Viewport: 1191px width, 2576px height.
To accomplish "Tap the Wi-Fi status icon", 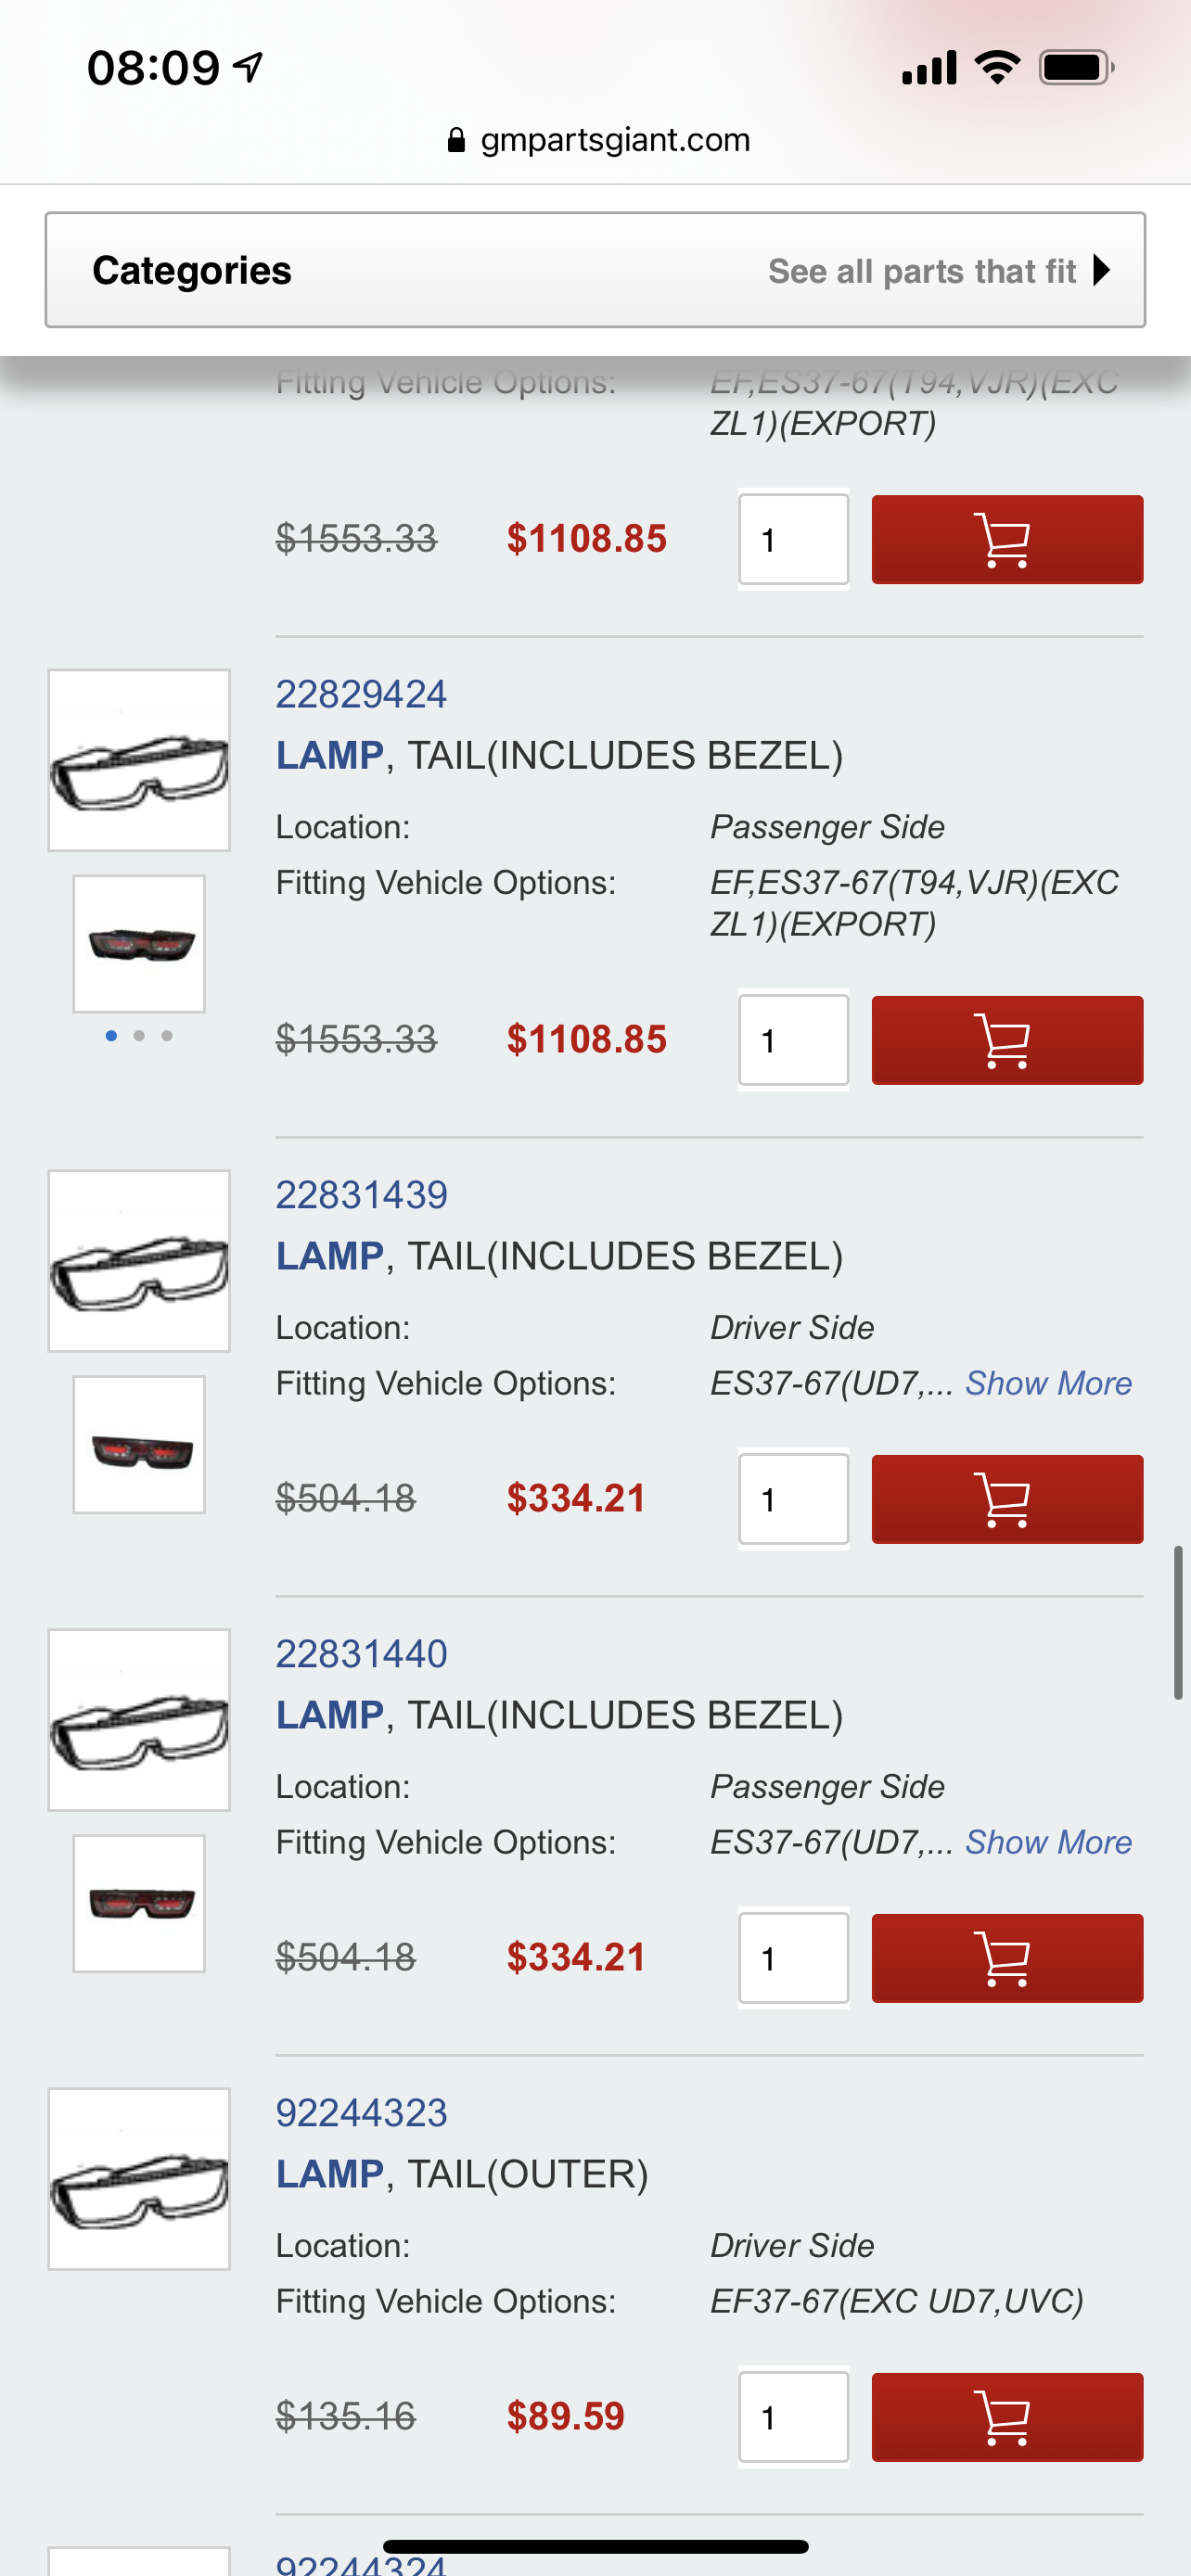I will 997,67.
